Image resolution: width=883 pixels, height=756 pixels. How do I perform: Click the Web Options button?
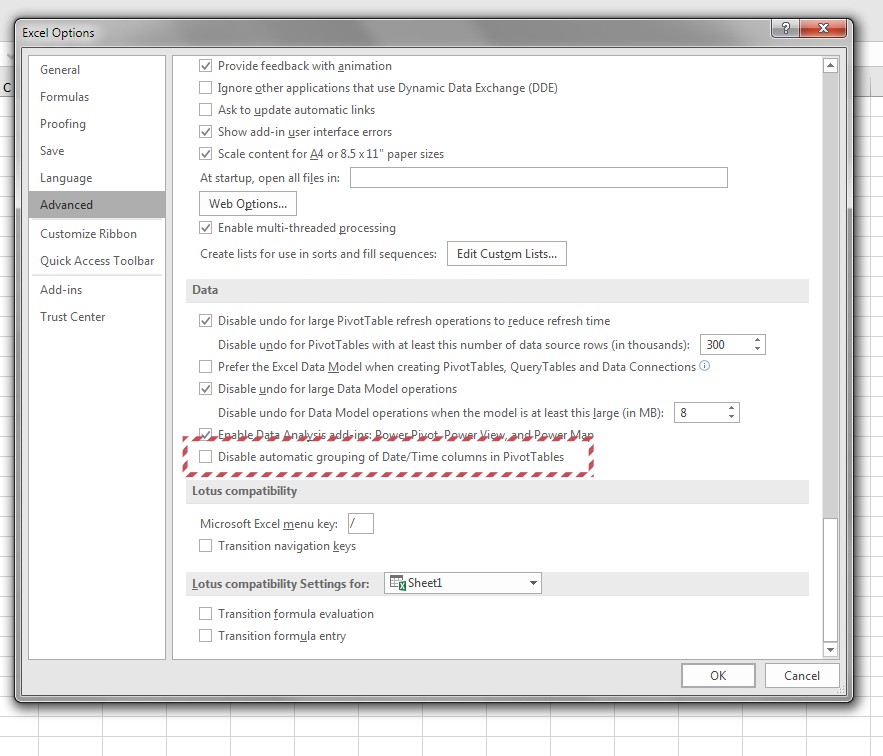tap(247, 204)
